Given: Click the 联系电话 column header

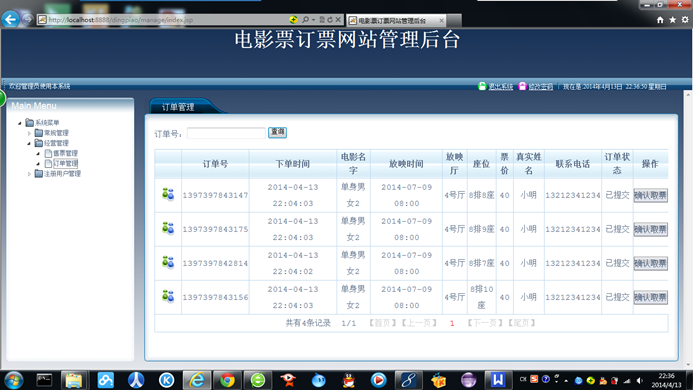Looking at the screenshot, I should click(573, 164).
